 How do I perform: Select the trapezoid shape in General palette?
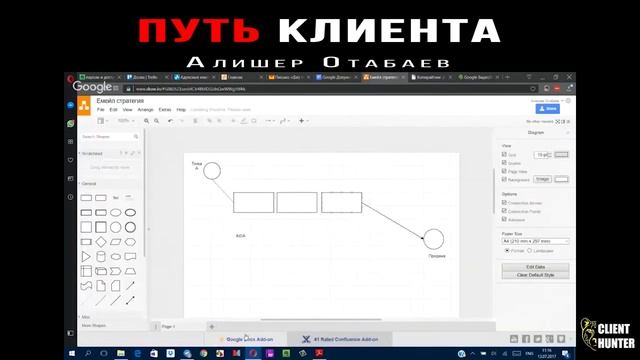(130, 271)
